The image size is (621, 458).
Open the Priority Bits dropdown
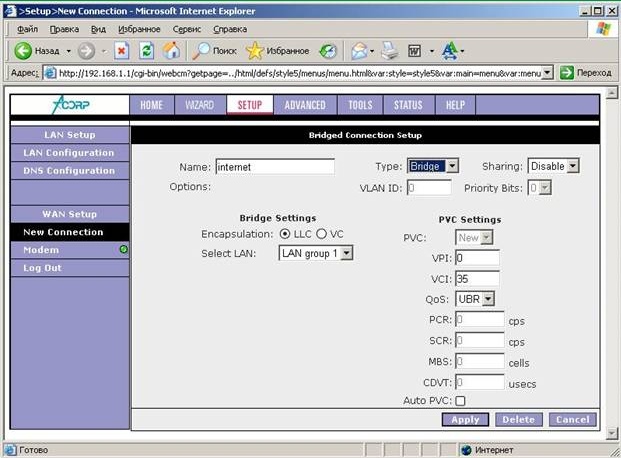(x=539, y=188)
